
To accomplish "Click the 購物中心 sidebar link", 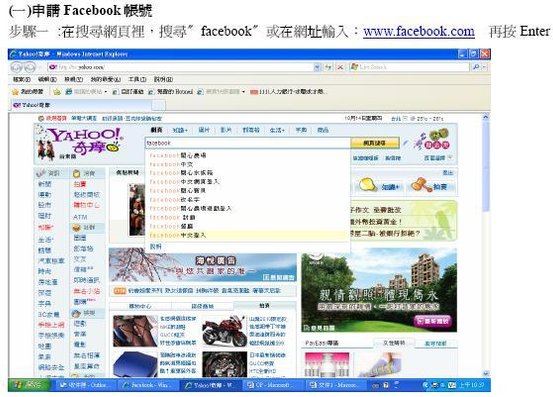I will click(x=86, y=205).
